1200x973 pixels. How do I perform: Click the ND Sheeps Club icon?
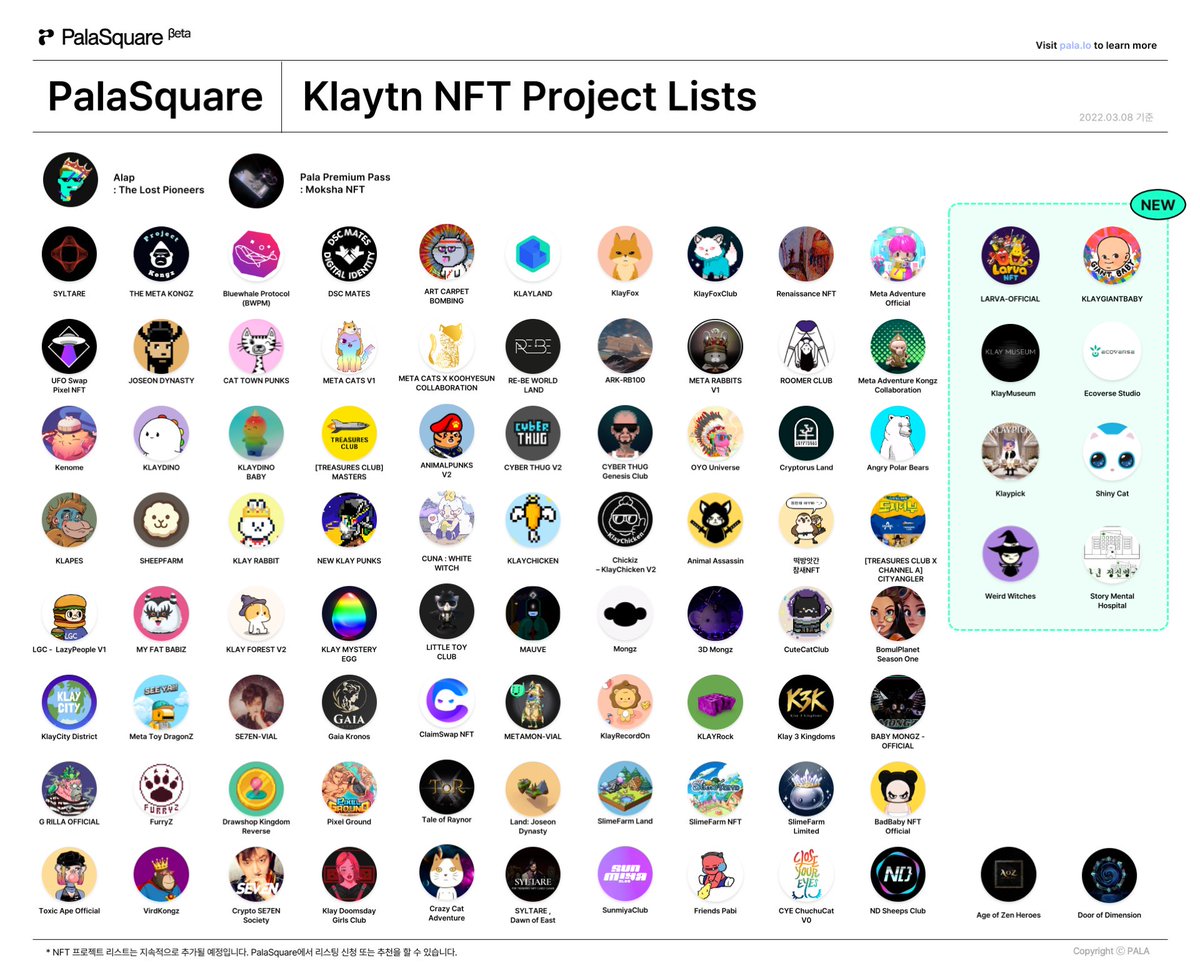pos(898,876)
